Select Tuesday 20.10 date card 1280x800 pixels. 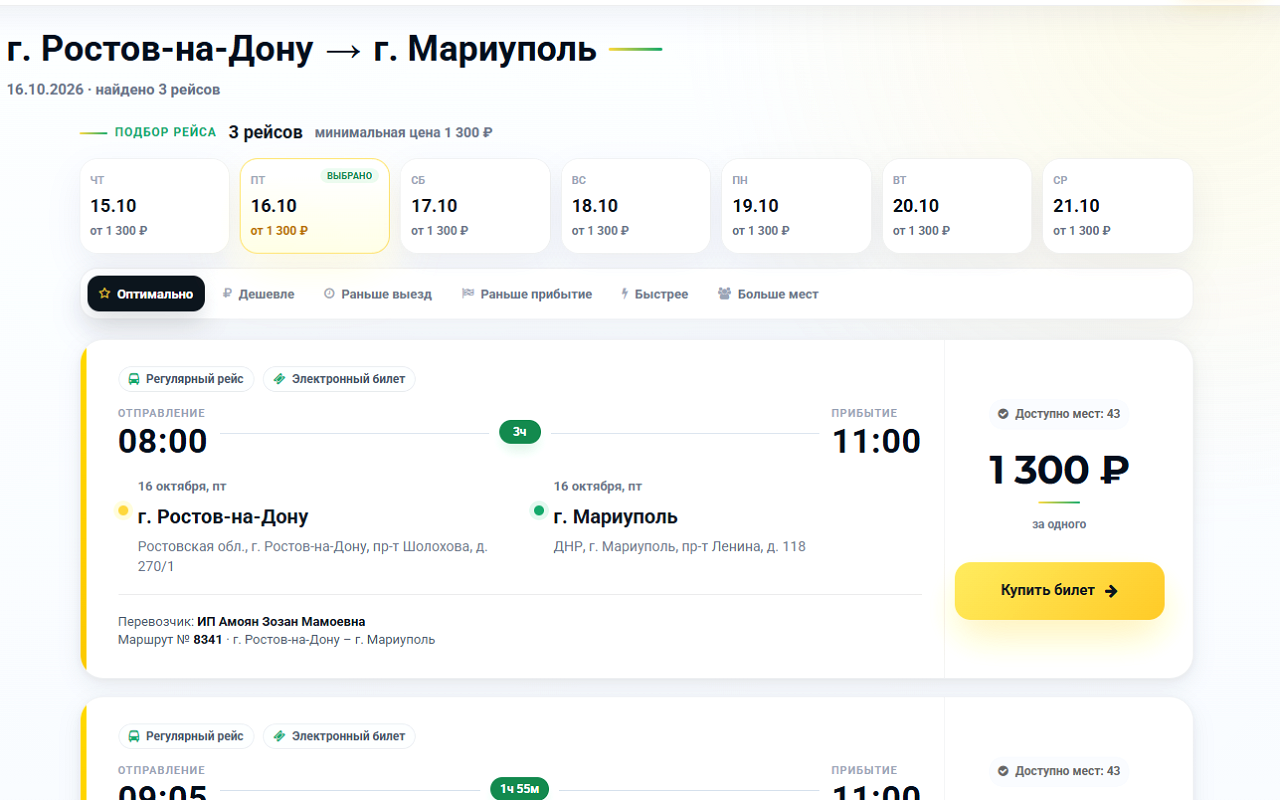957,206
